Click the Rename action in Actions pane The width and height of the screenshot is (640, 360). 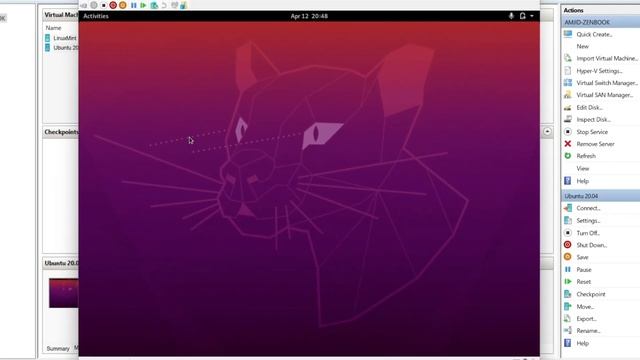[x=588, y=331]
